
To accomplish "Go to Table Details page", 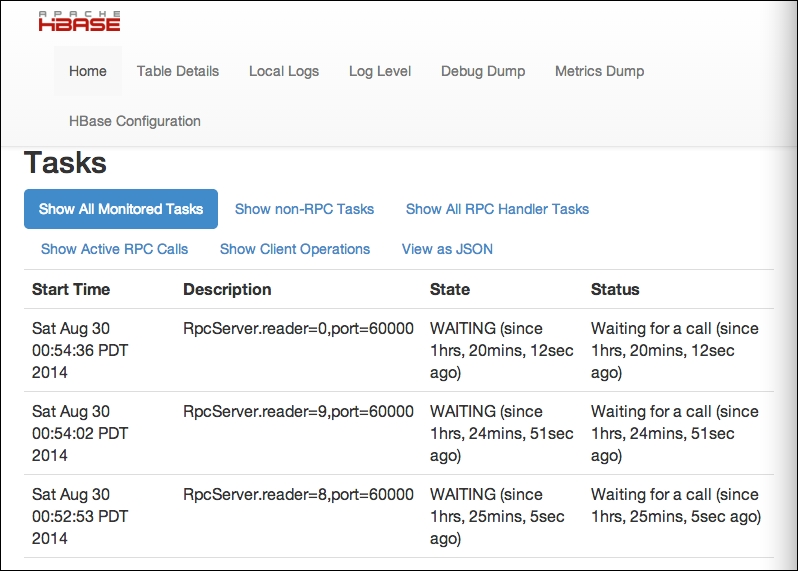I will tap(178, 71).
